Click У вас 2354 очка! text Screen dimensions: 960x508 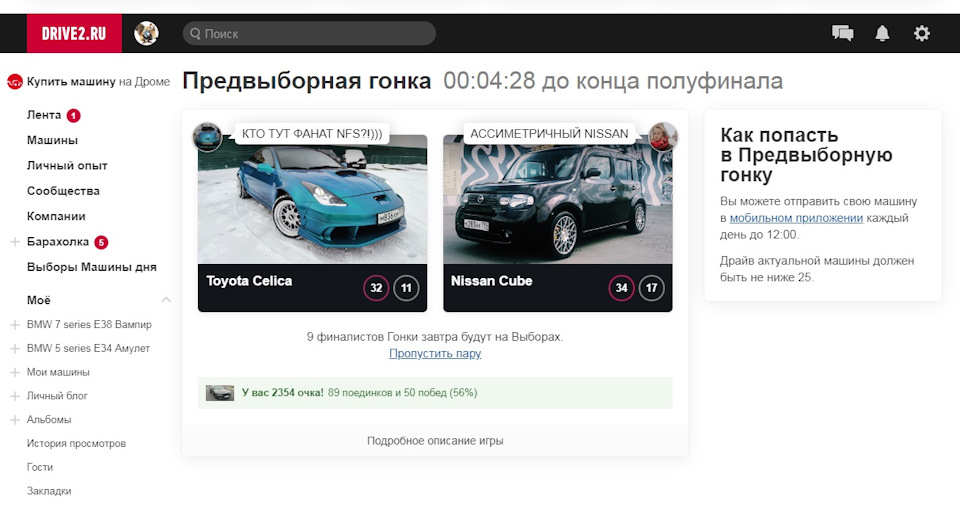(282, 393)
